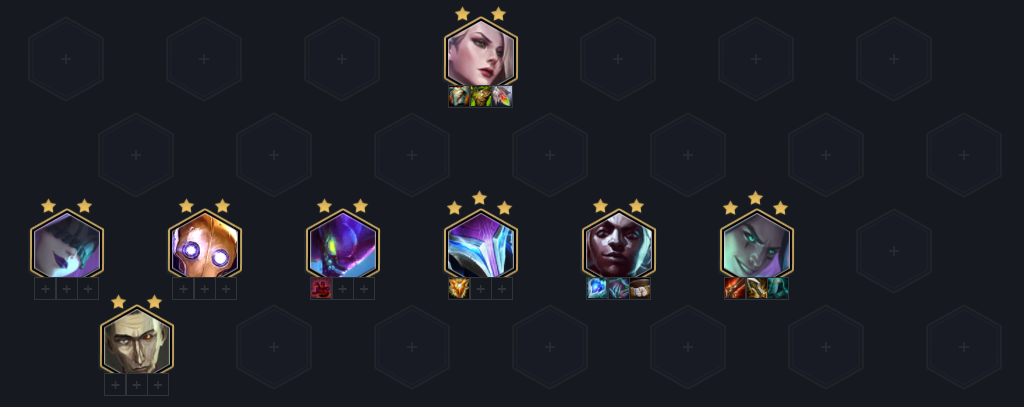Select the purple-lipped champion with dark bangs
This screenshot has width=1024, height=407.
tap(67, 245)
